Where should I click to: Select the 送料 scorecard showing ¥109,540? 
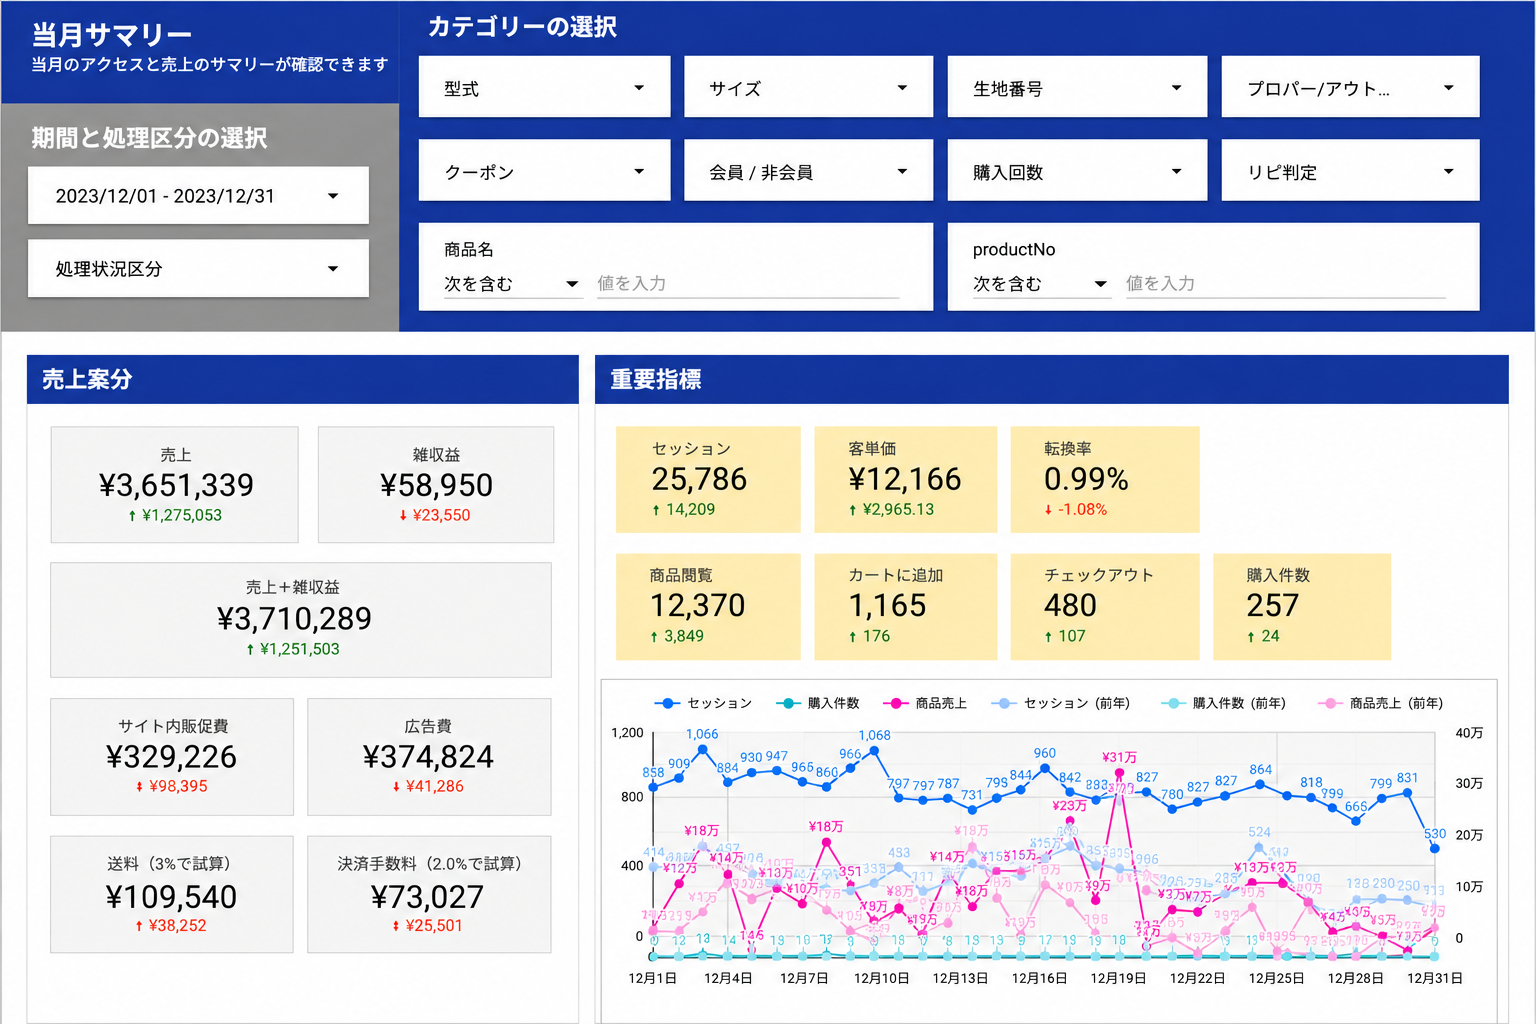(172, 894)
